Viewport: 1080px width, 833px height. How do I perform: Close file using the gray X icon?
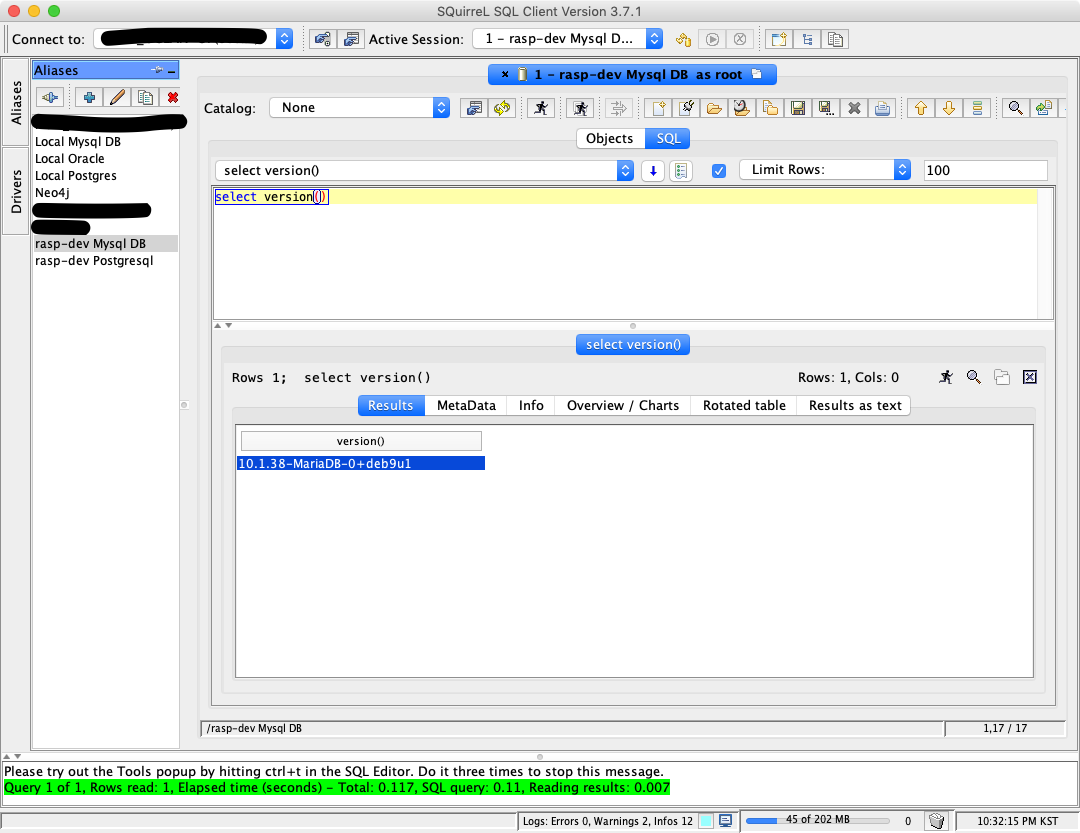pos(854,108)
